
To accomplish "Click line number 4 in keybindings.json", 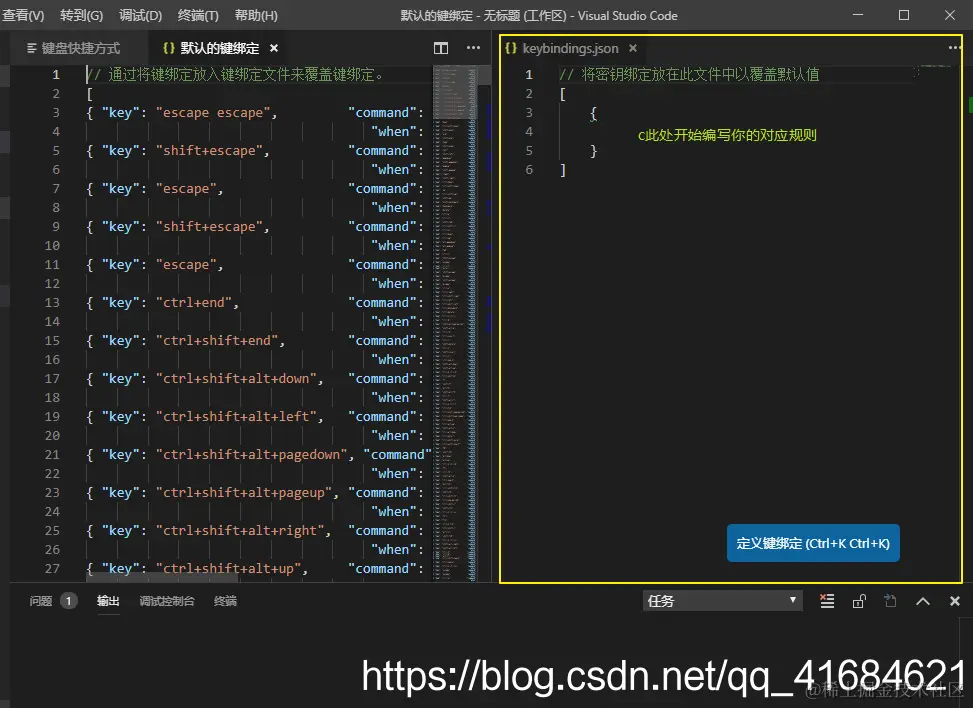I will tap(529, 132).
